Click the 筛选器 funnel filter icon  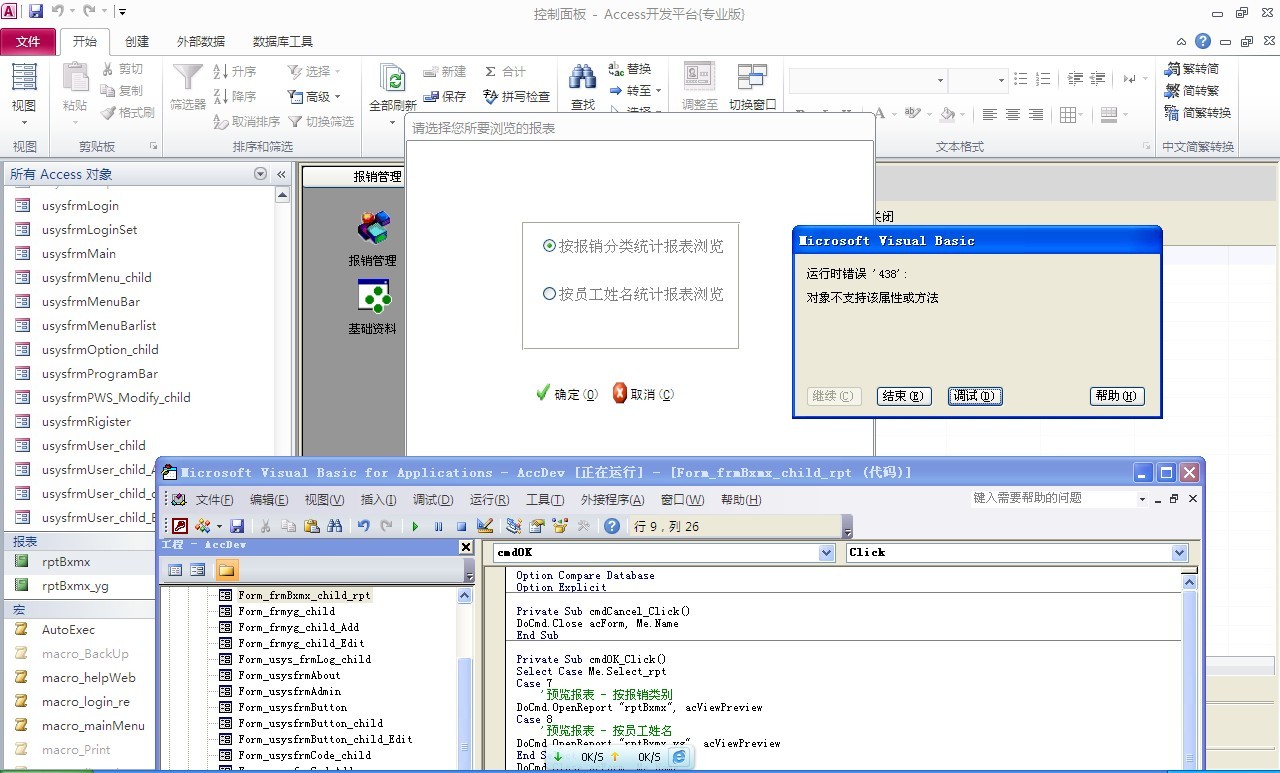(x=188, y=78)
